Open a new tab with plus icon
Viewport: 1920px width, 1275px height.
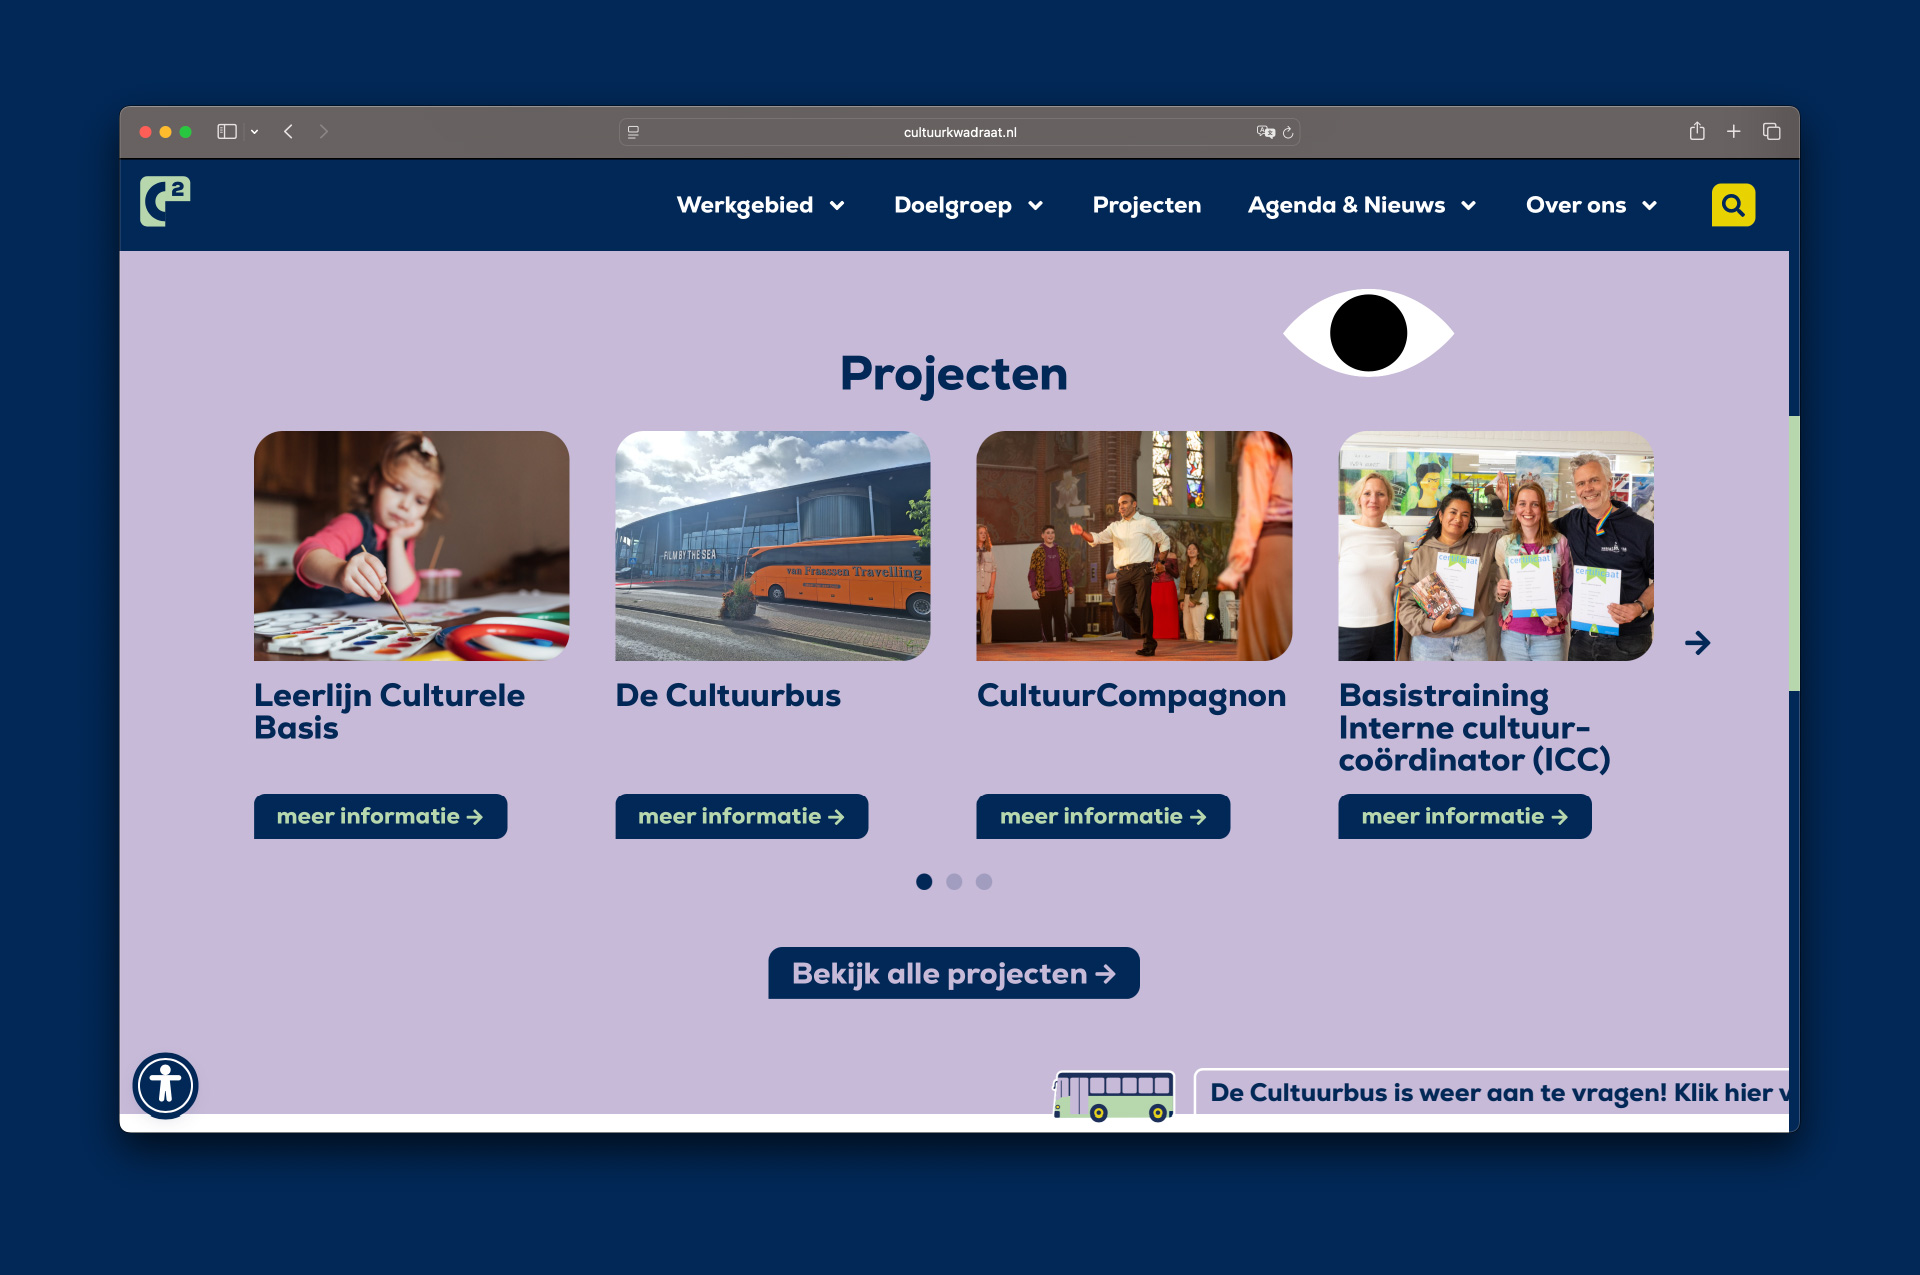pos(1734,131)
